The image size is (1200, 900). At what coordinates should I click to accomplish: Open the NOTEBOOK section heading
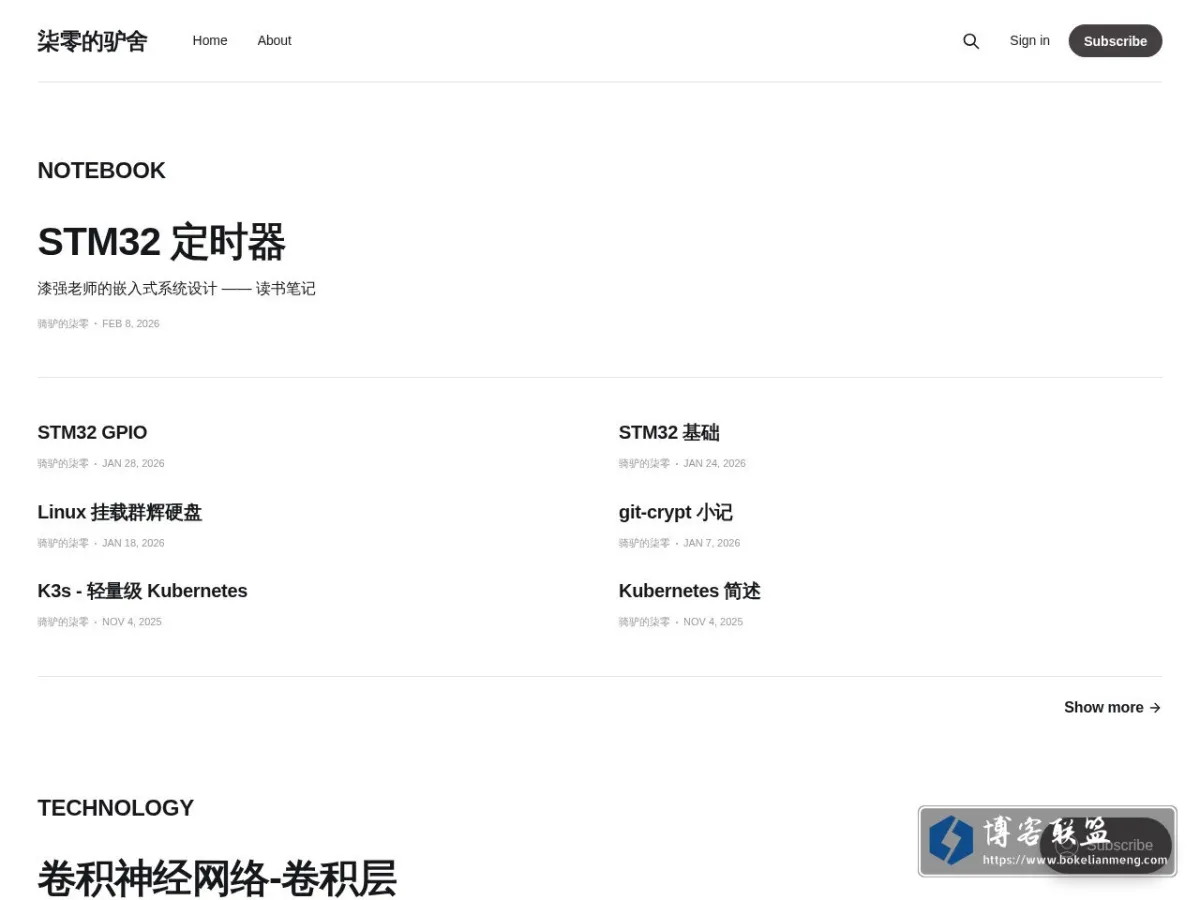point(101,171)
